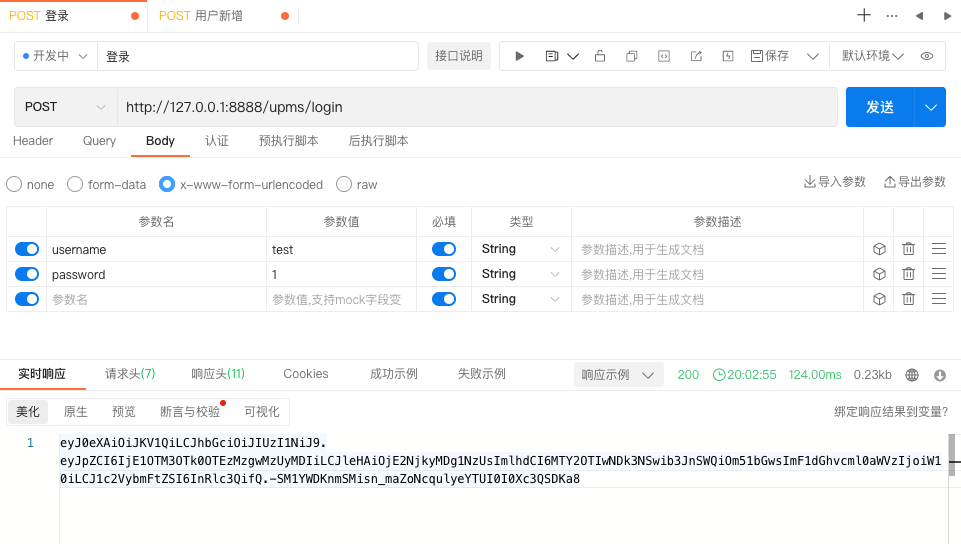Click the request URL input field
Viewport: 961px width, 544px height.
[x=477, y=107]
